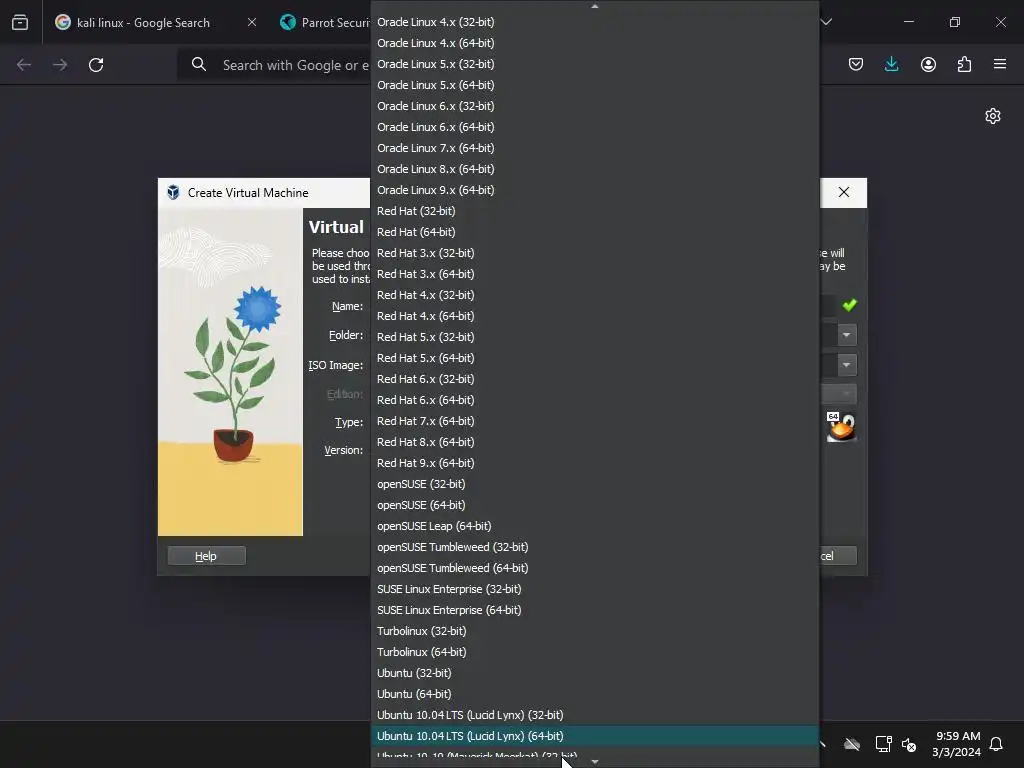Select Oracle Linux 4.x (32-bit)
Viewport: 1024px width, 768px height.
594,22
